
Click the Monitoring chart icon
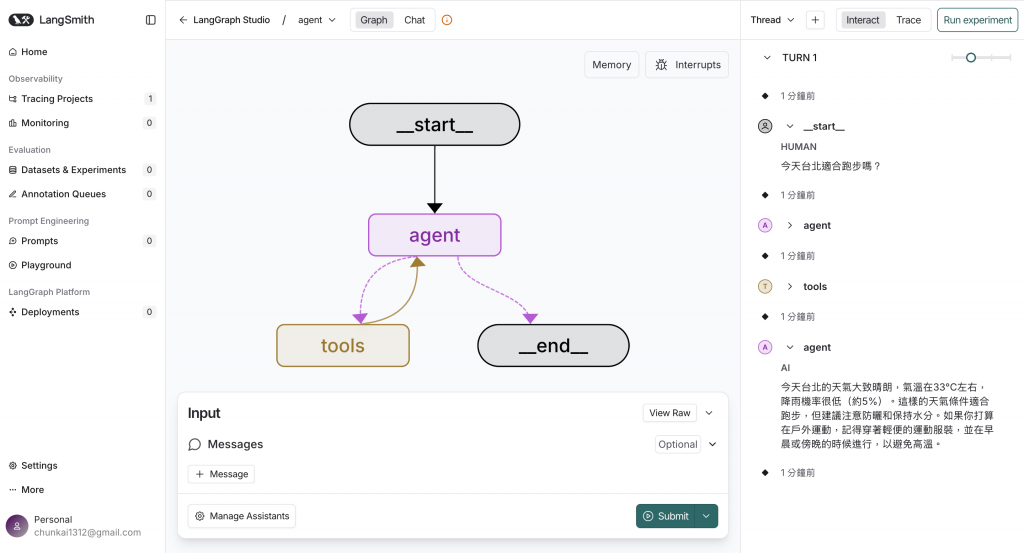[x=12, y=123]
